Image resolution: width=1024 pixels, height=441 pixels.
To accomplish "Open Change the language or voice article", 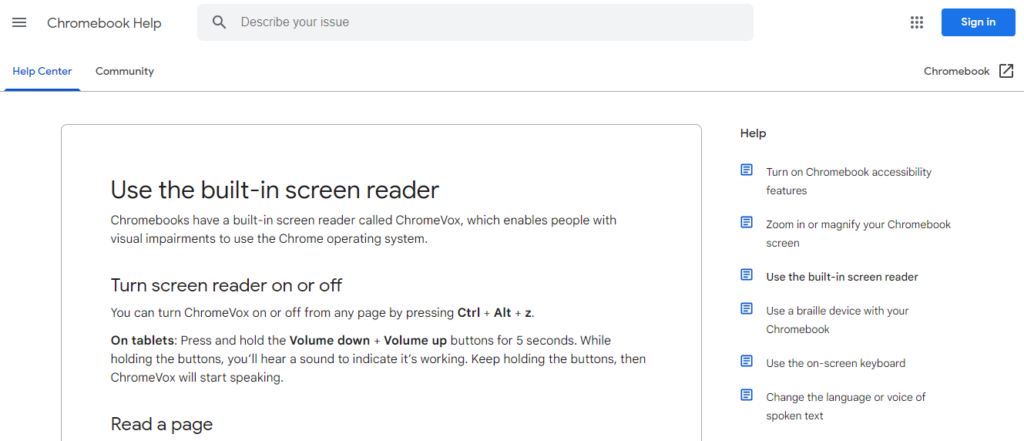I will tap(846, 406).
